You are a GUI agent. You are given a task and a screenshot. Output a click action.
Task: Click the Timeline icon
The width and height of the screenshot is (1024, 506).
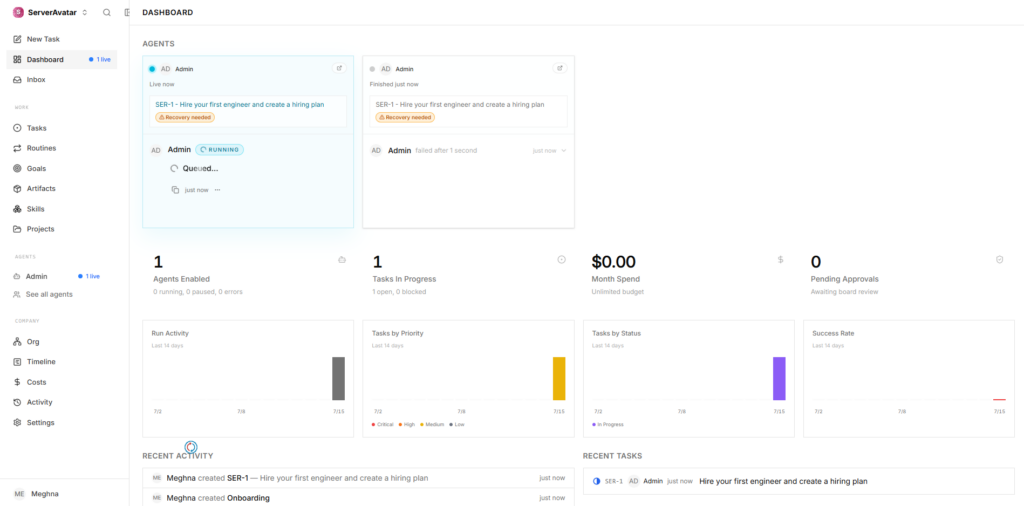(x=18, y=362)
